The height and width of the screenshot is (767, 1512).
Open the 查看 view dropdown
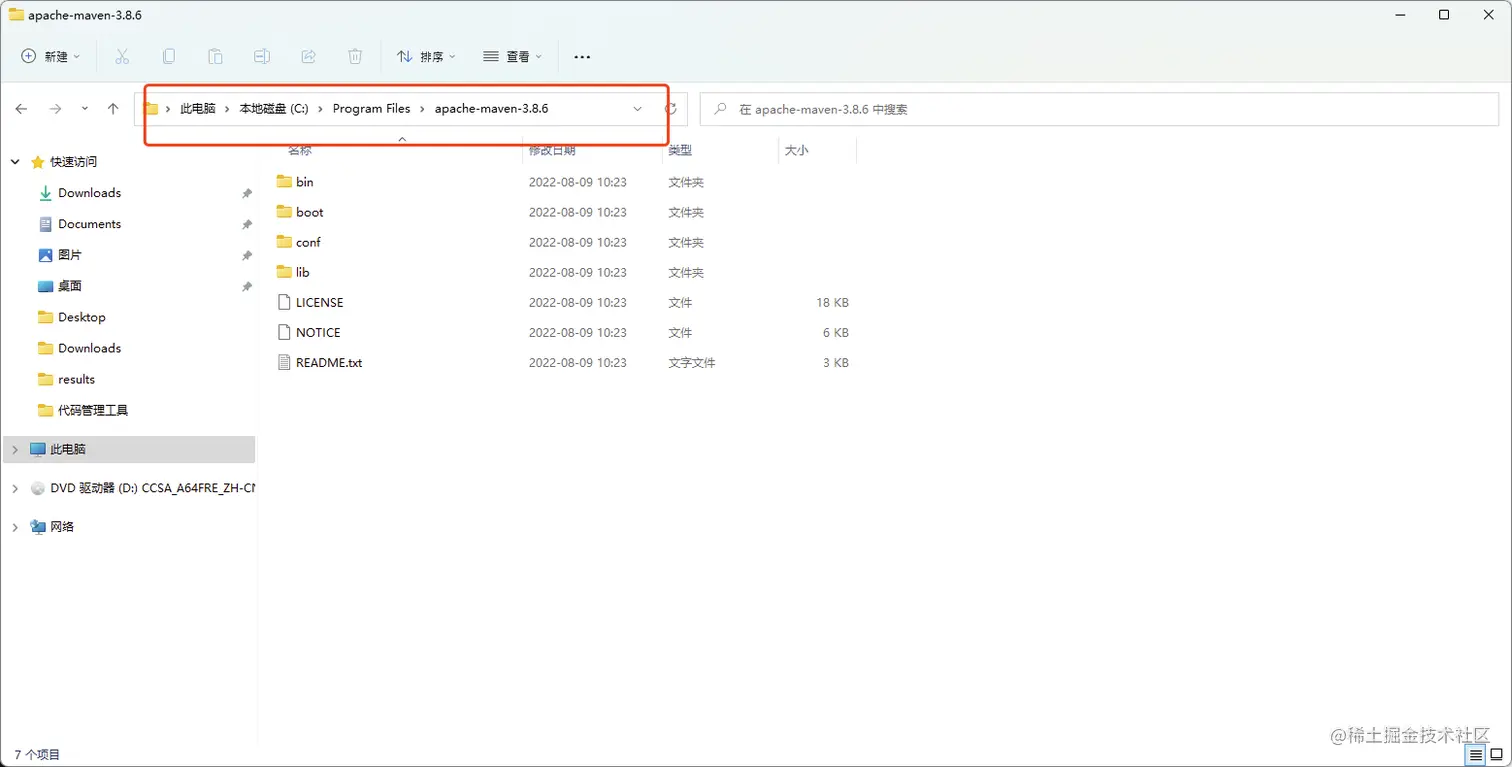512,57
